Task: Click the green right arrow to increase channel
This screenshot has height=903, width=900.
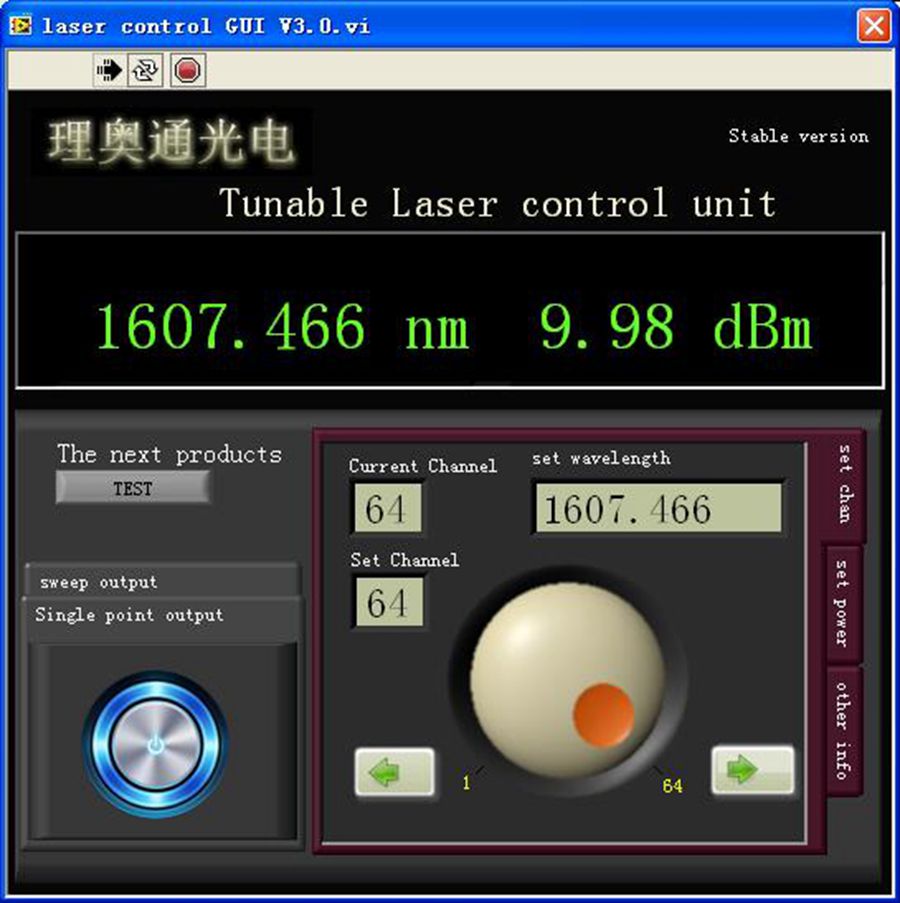Action: coord(752,770)
